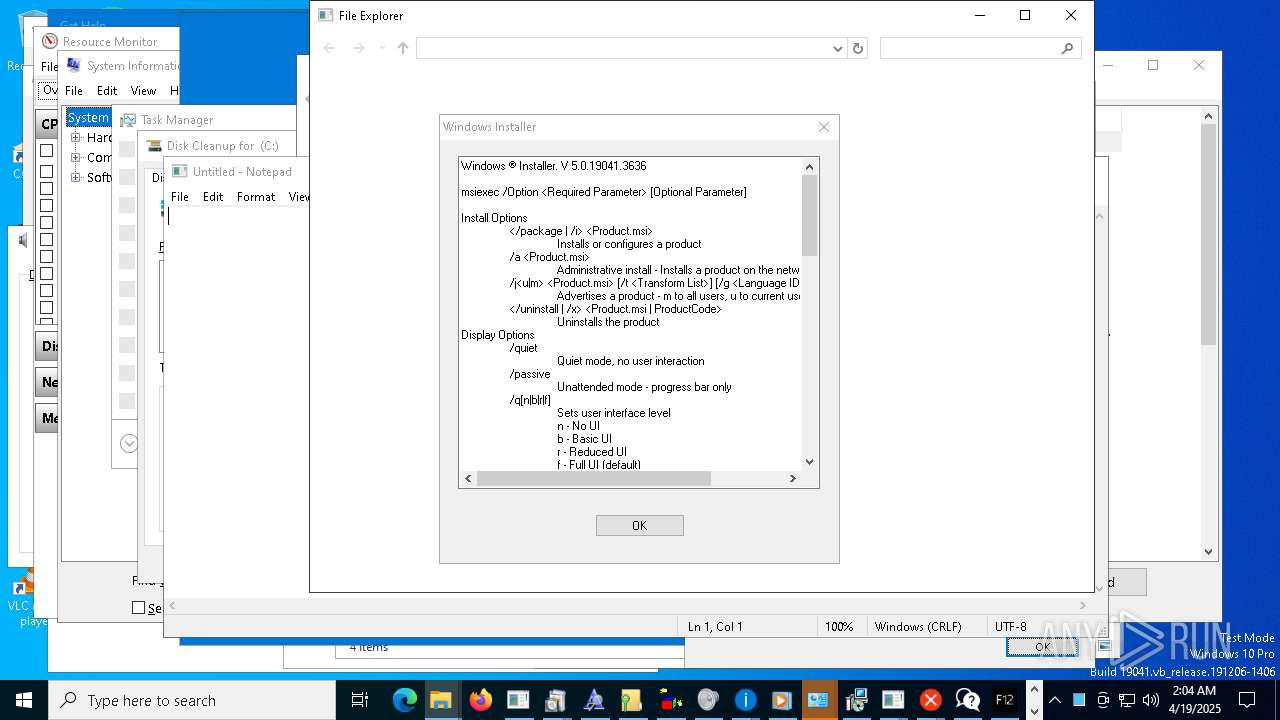Click the orange media player taskbar icon
The height and width of the screenshot is (720, 1280).
[x=782, y=700]
